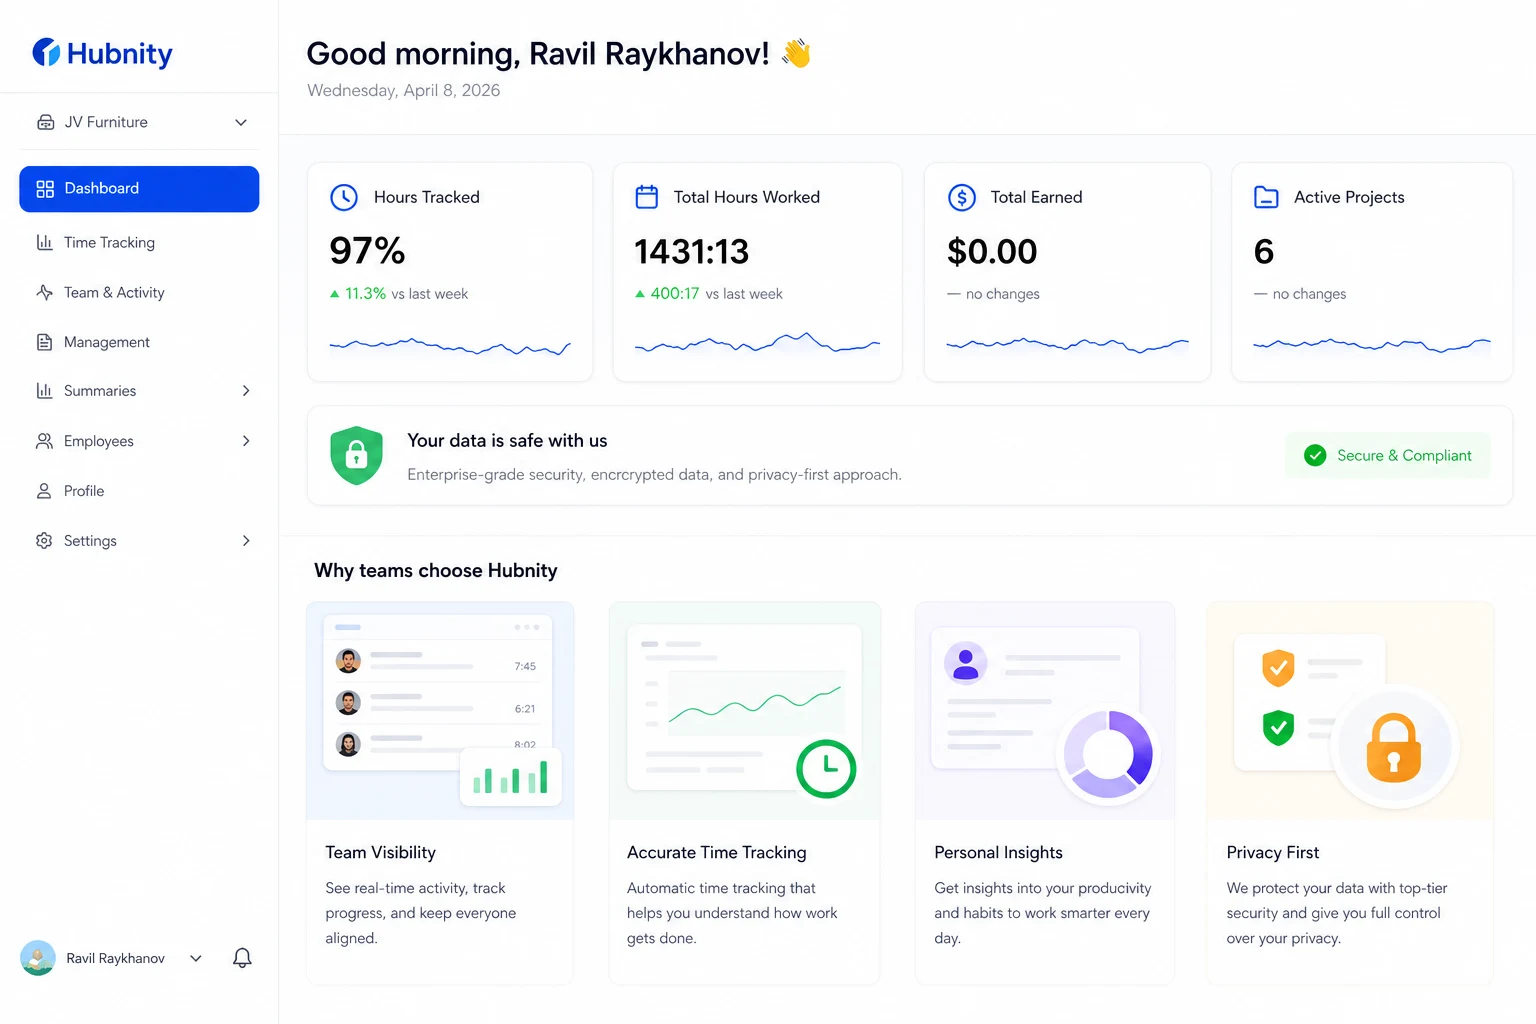1536x1024 pixels.
Task: Click the green bar chart mini icon
Action: click(x=511, y=777)
